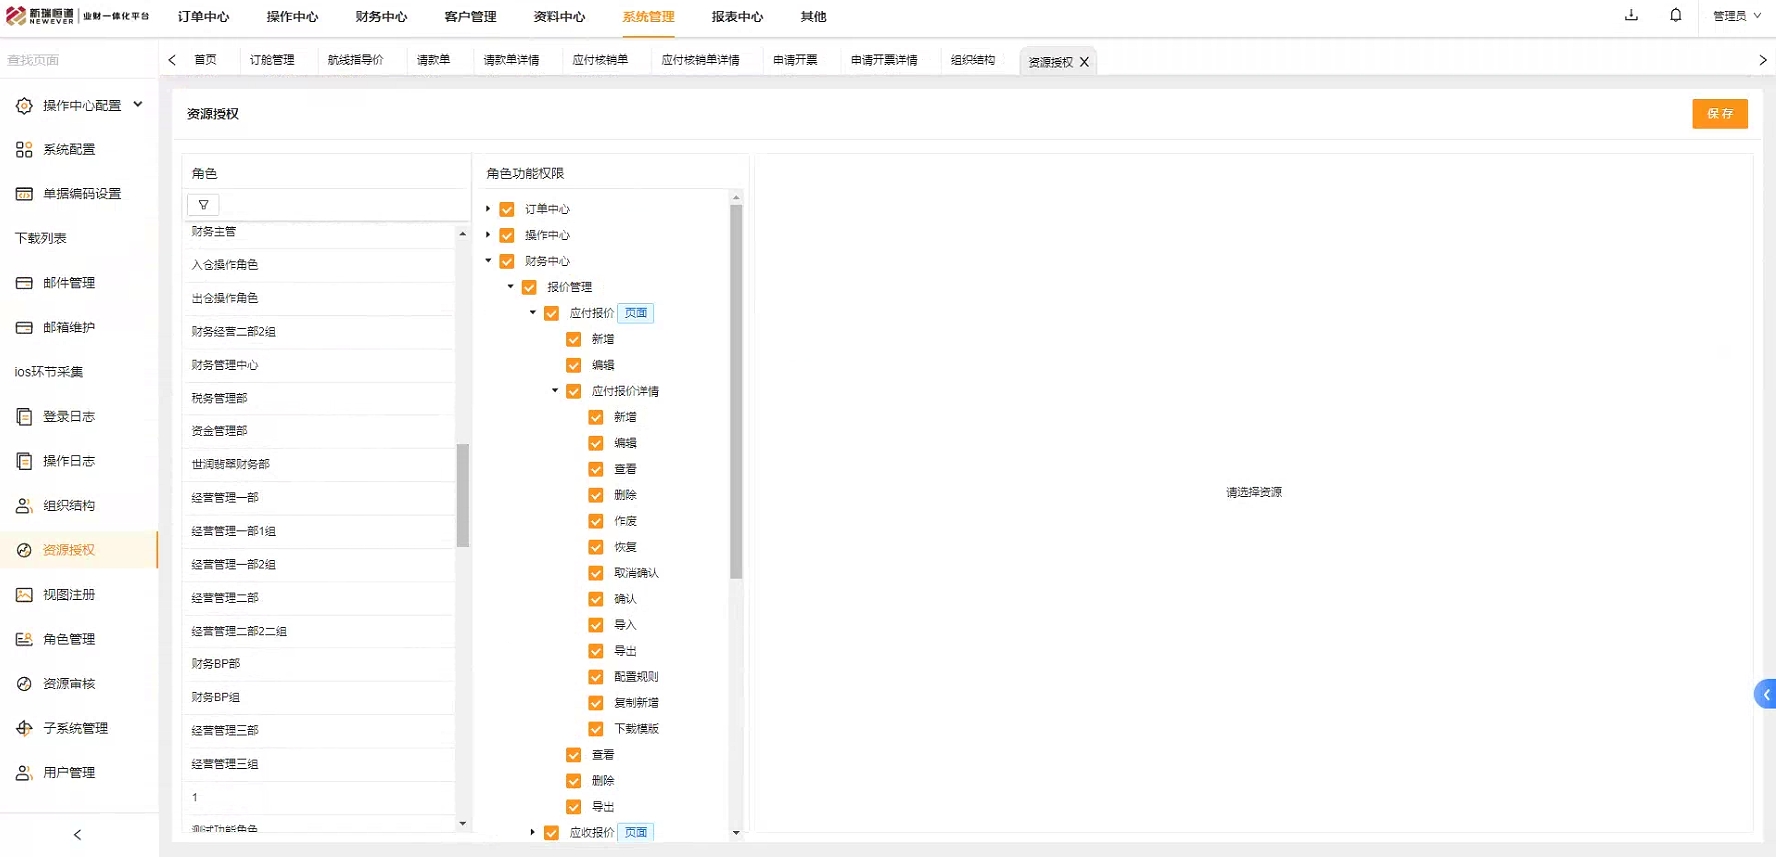
Task: Toggle the 报价管理 checkbox
Action: pyautogui.click(x=529, y=287)
